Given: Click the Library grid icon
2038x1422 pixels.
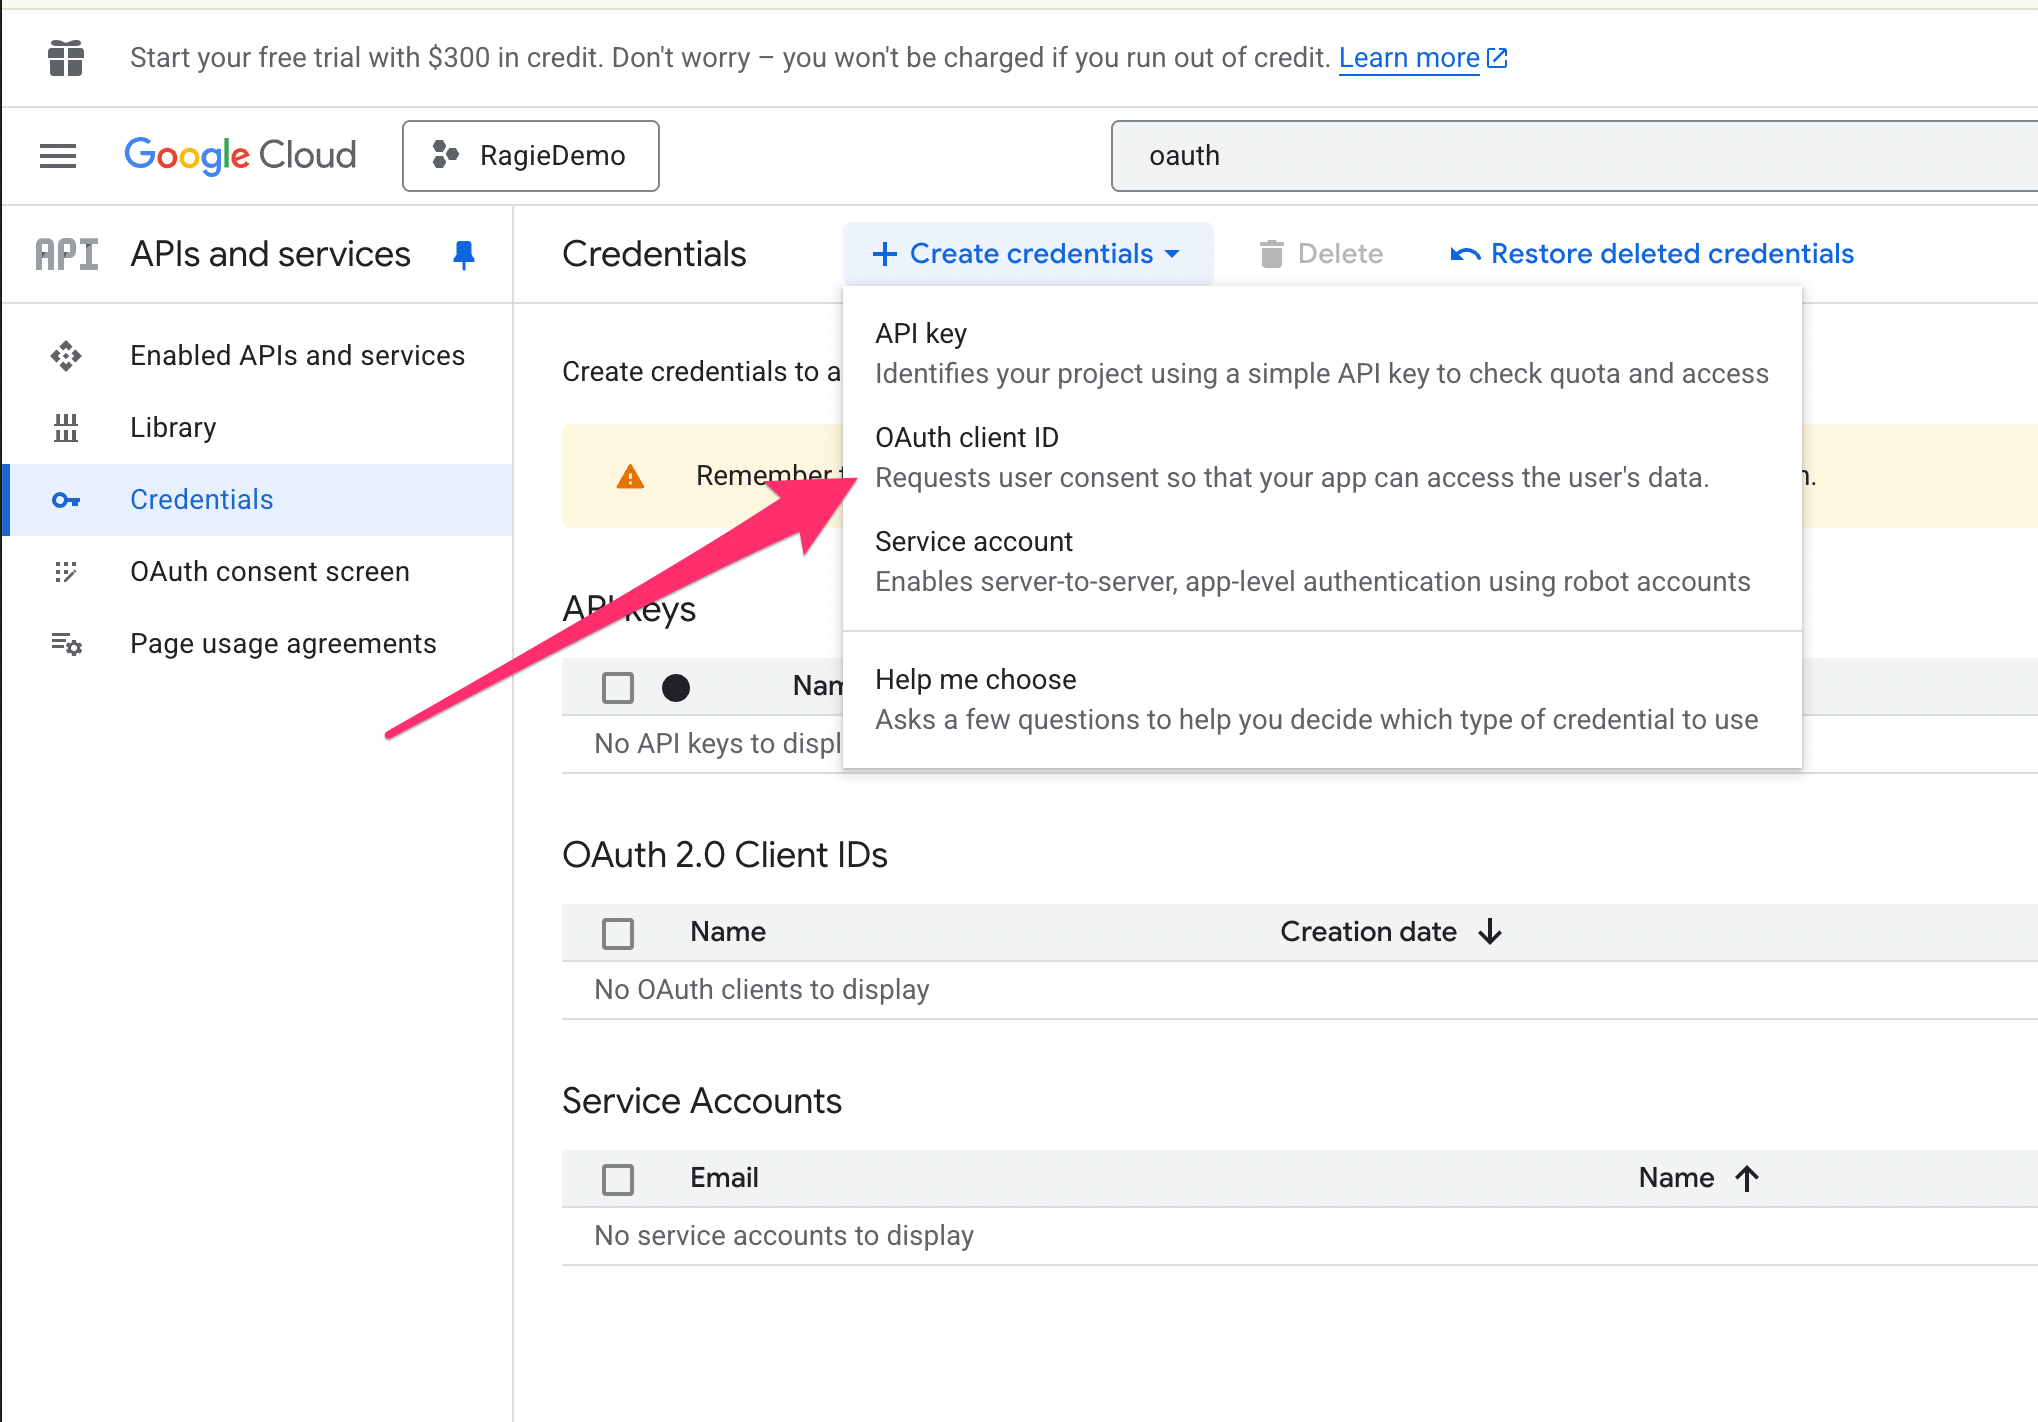Looking at the screenshot, I should click(x=66, y=428).
